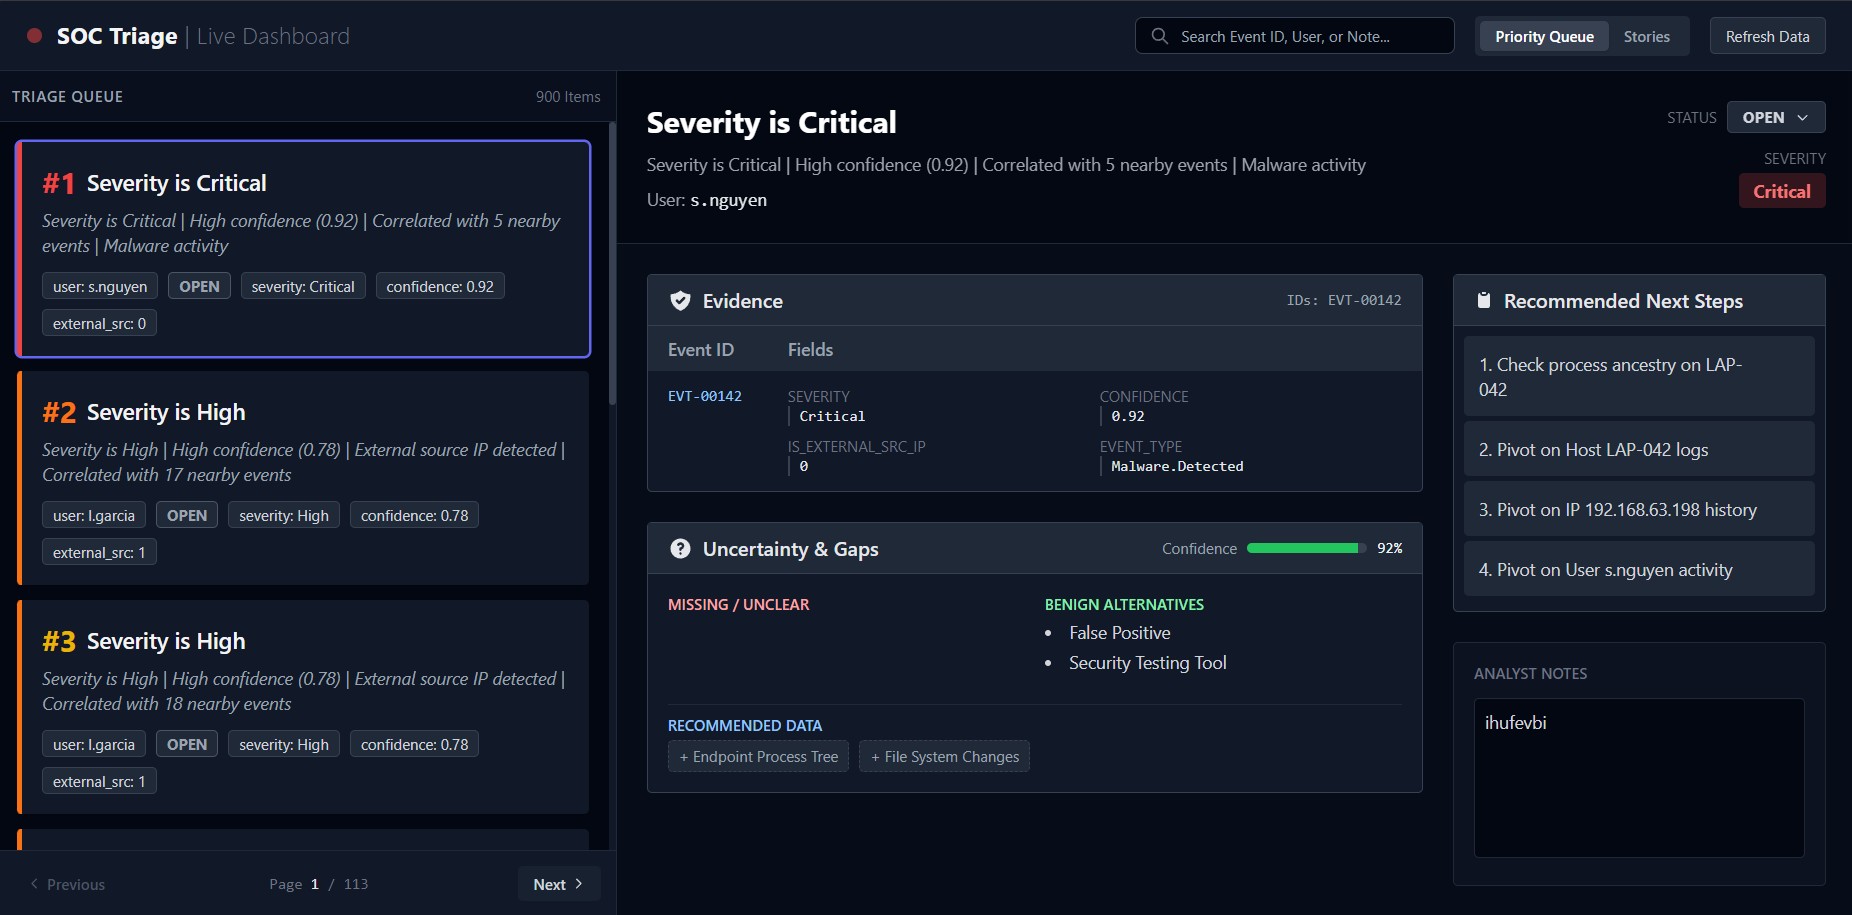Open the EVT-00142 event ID link
Image resolution: width=1852 pixels, height=915 pixels.
705,396
